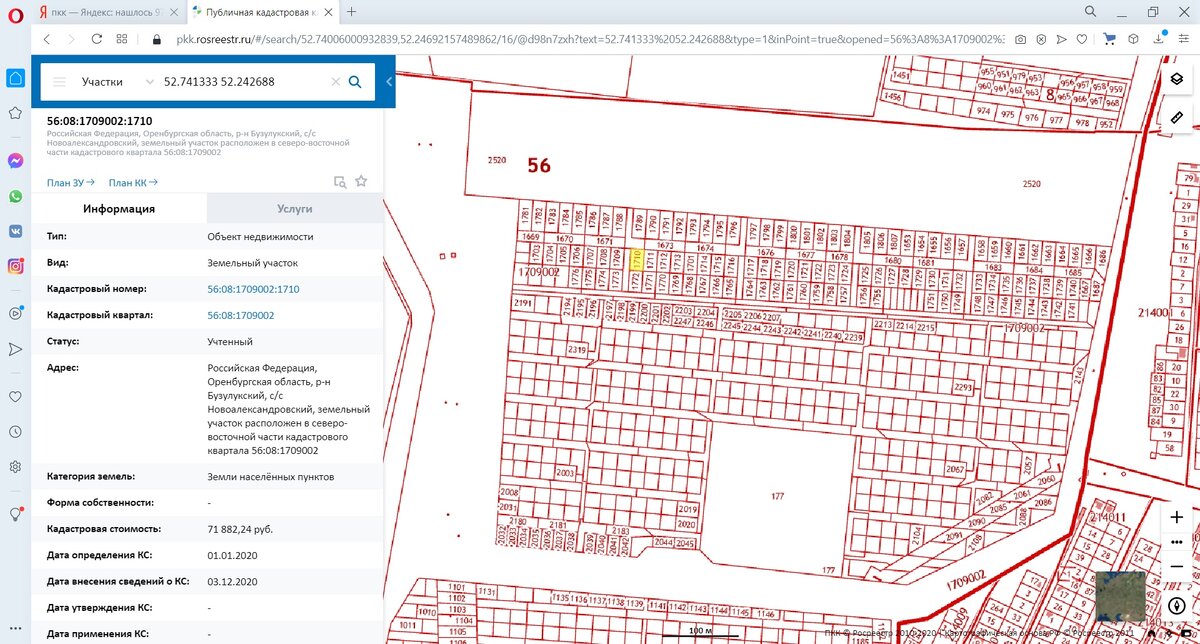The height and width of the screenshot is (644, 1200).
Task: Take a snapshot with camera icon
Action: pyautogui.click(x=1020, y=39)
